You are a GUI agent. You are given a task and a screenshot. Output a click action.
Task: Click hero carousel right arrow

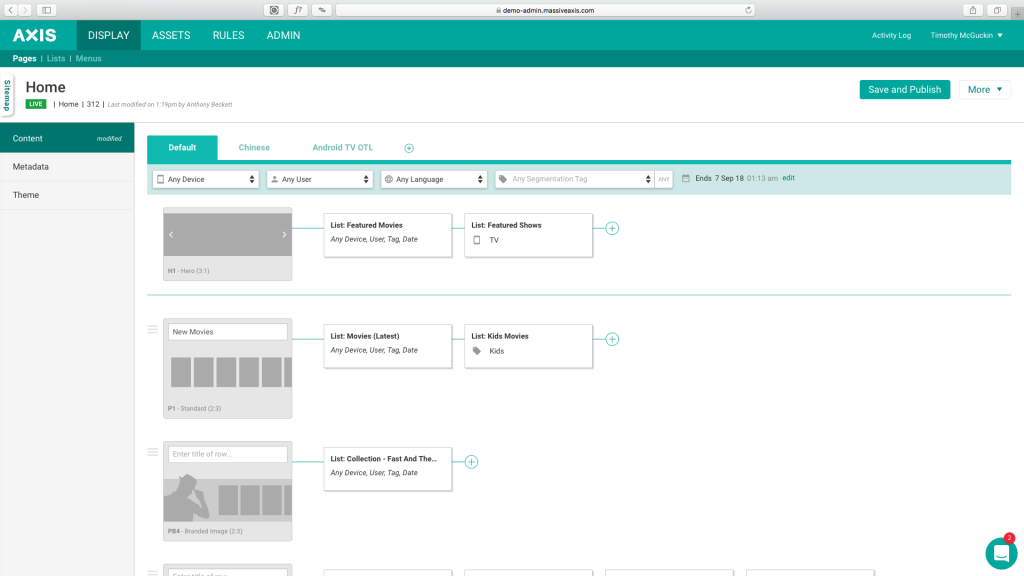coord(284,235)
